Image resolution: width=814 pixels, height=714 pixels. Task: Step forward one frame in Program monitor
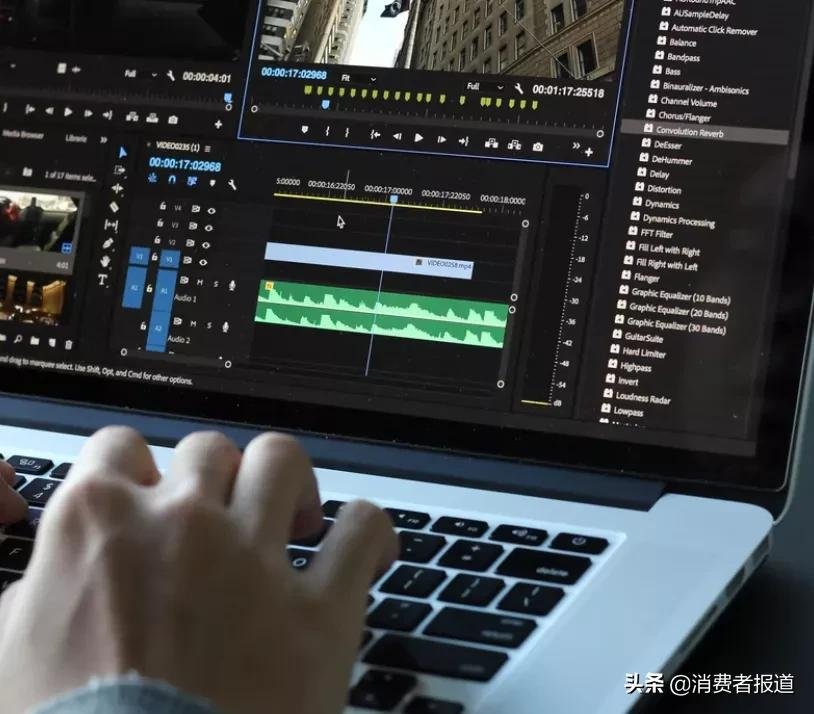pos(441,139)
